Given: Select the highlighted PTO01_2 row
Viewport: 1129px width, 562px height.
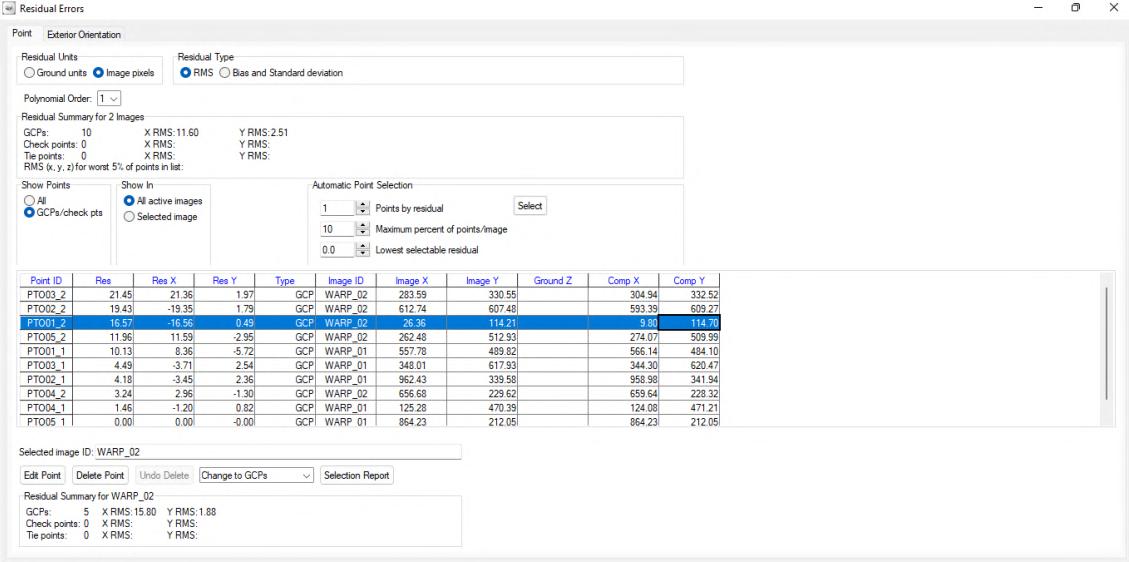Looking at the screenshot, I should tap(369, 323).
